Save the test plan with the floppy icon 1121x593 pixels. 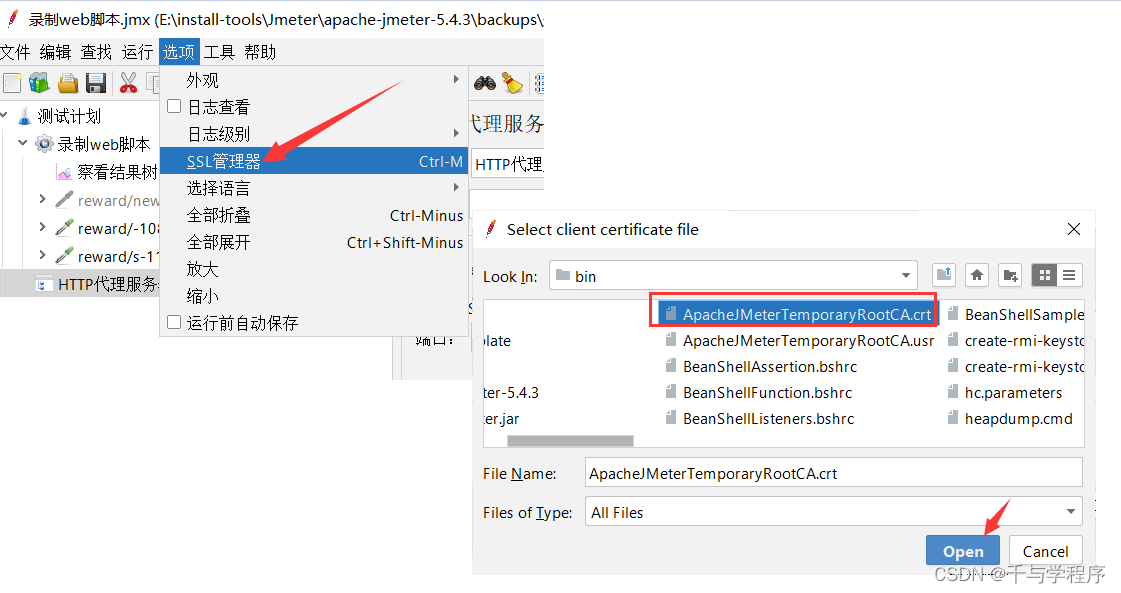(x=96, y=83)
